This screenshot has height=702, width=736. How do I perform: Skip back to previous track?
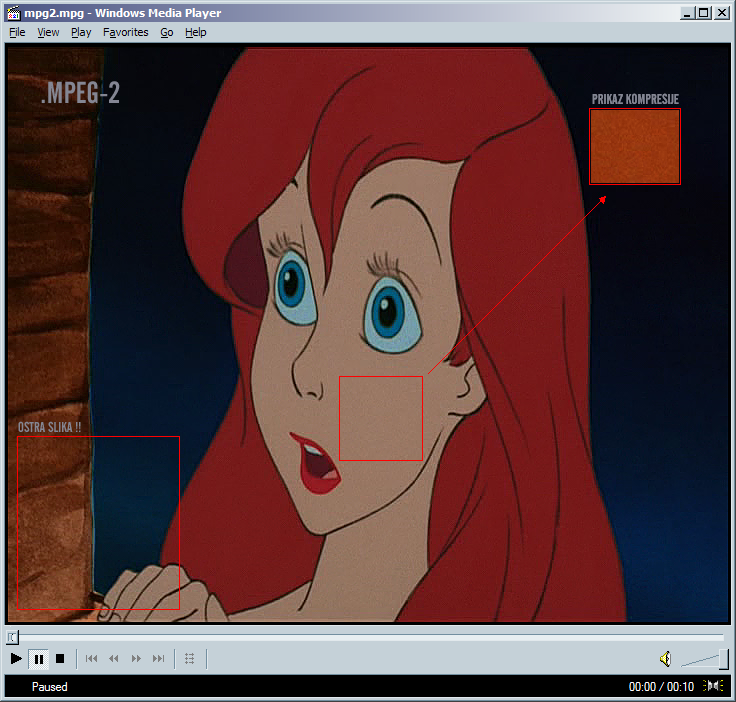point(92,659)
